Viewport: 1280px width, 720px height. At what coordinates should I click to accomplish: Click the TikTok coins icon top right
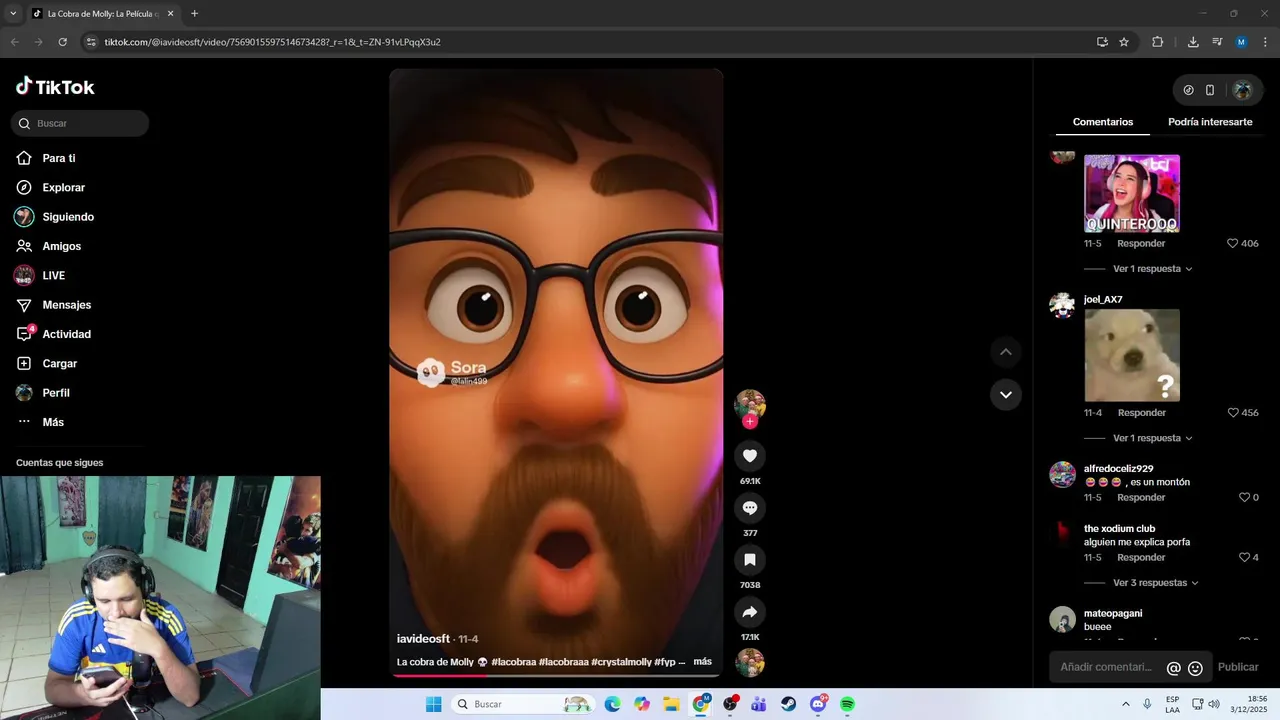(x=1188, y=90)
